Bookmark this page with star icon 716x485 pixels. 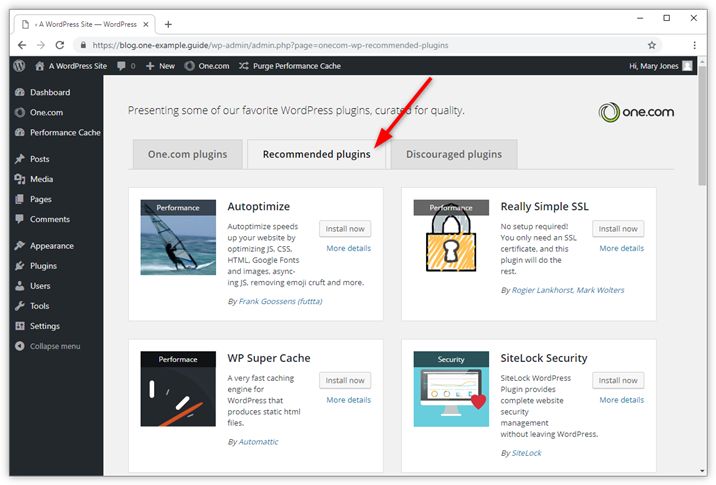pos(652,45)
